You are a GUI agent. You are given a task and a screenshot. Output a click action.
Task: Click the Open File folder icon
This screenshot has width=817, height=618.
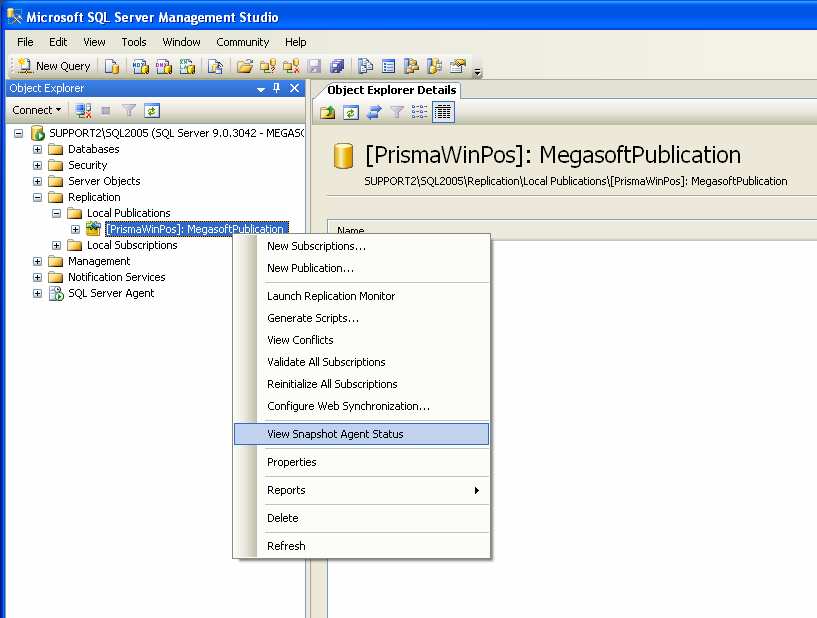pos(244,66)
